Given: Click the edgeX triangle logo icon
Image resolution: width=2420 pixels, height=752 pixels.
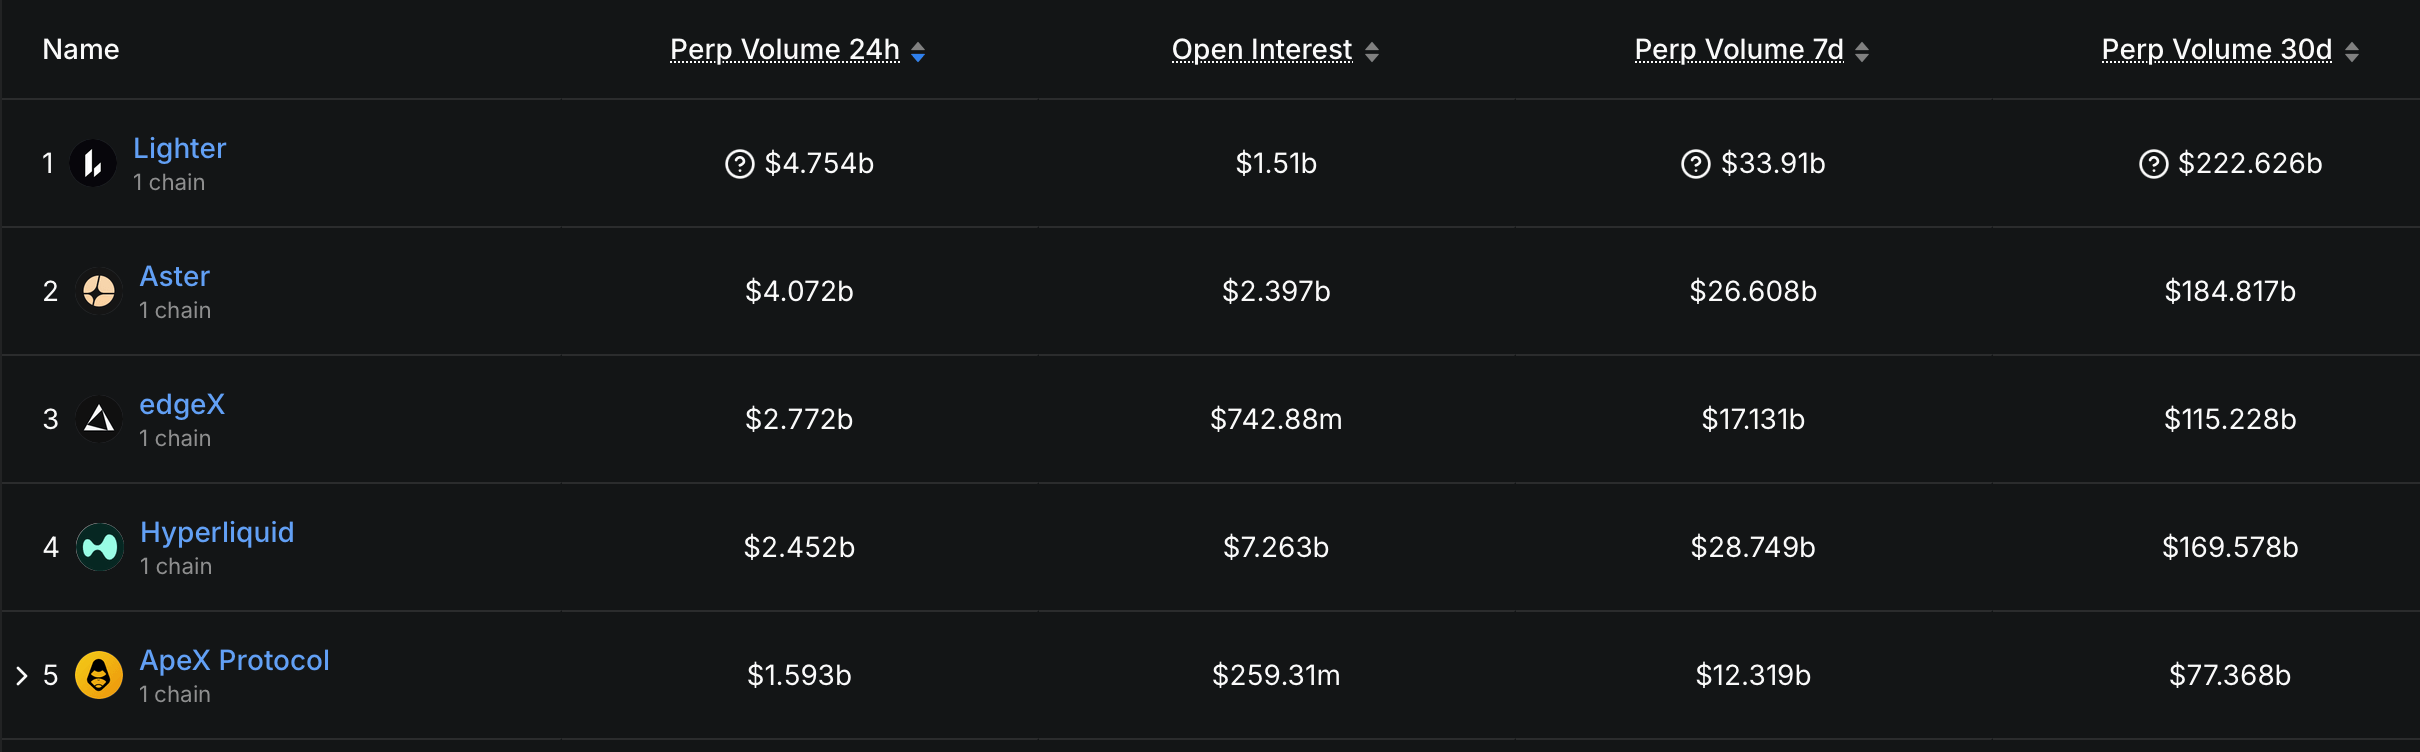Looking at the screenshot, I should pos(99,419).
